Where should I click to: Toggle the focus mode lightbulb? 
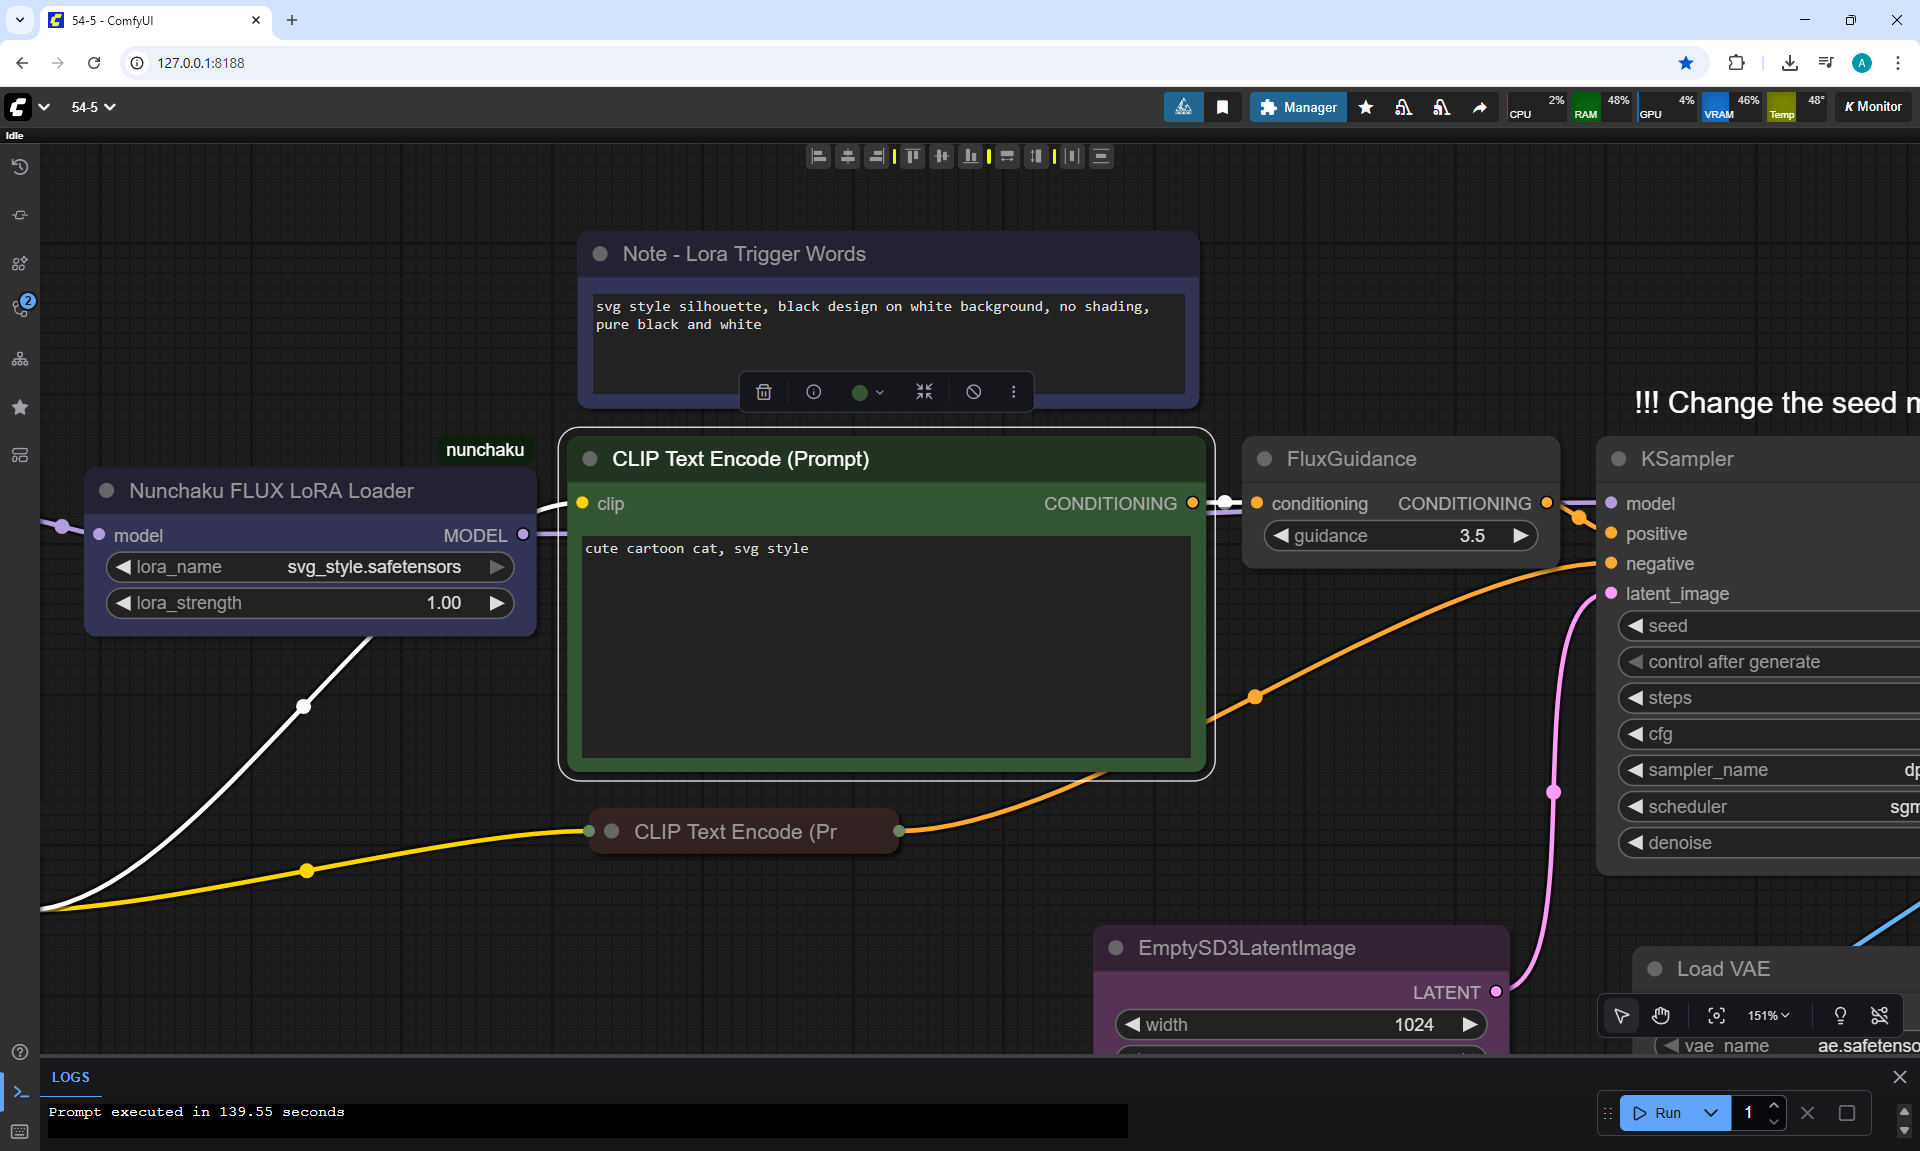1840,1016
